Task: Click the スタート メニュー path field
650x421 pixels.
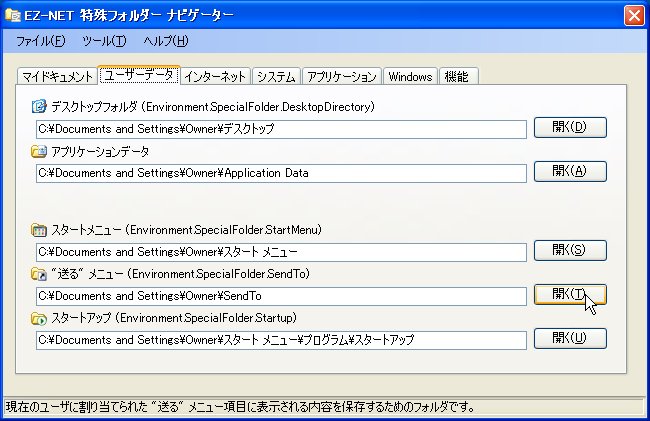Action: 281,252
